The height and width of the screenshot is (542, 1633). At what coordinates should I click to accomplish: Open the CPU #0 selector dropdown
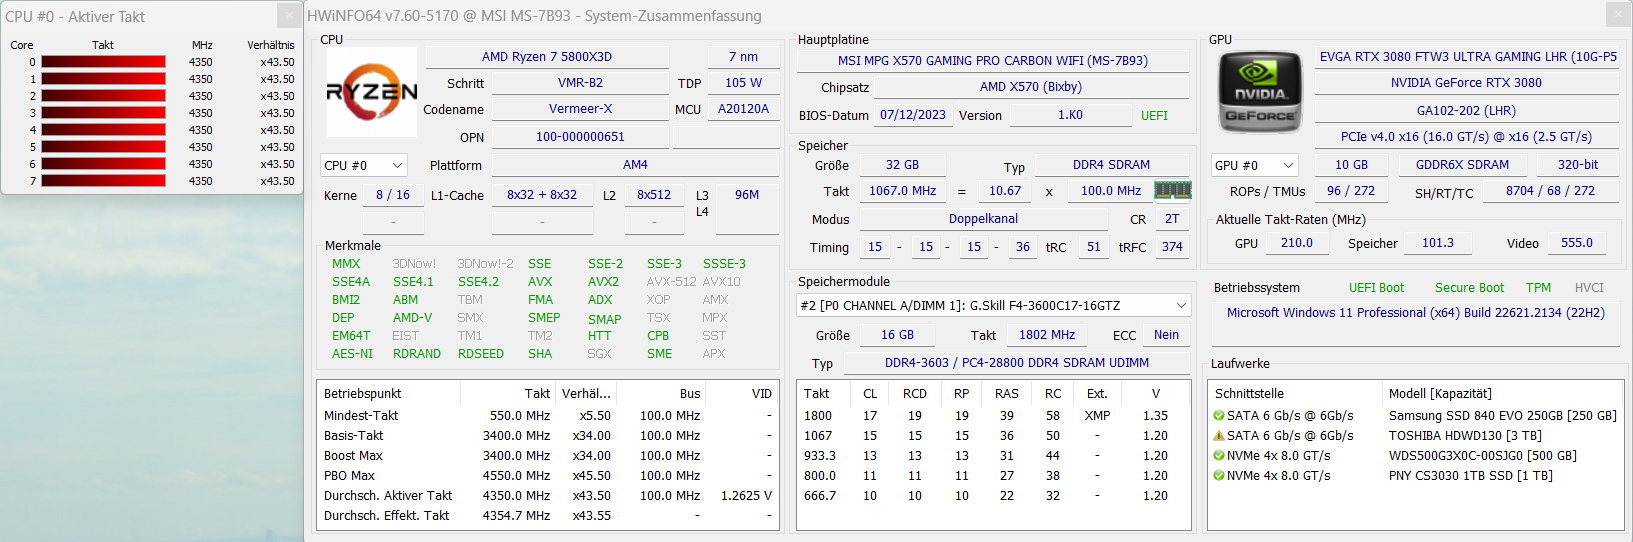tap(364, 165)
